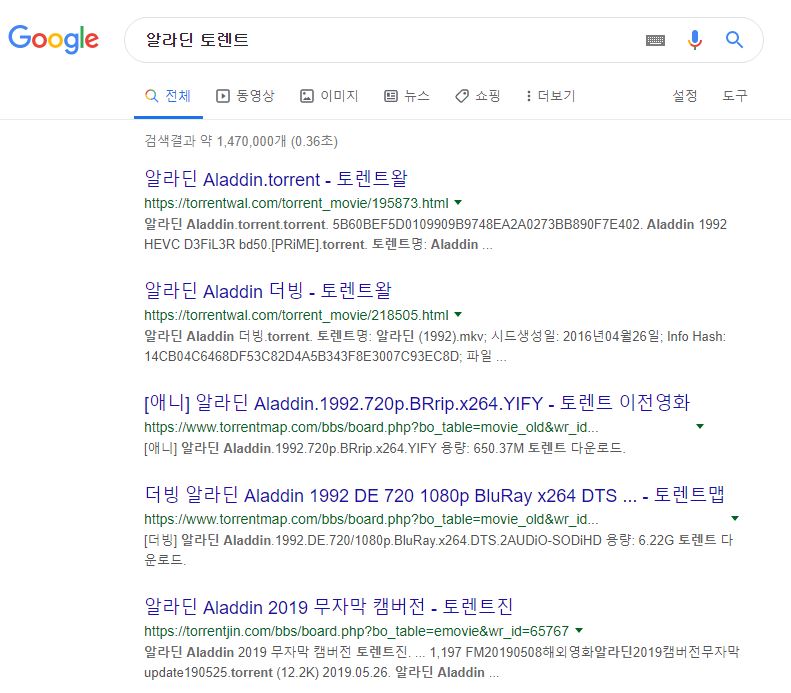Open result 더빙 알라딘 Aladdin 1992 DE 720 1080p
This screenshot has height=693, width=791.
434,494
